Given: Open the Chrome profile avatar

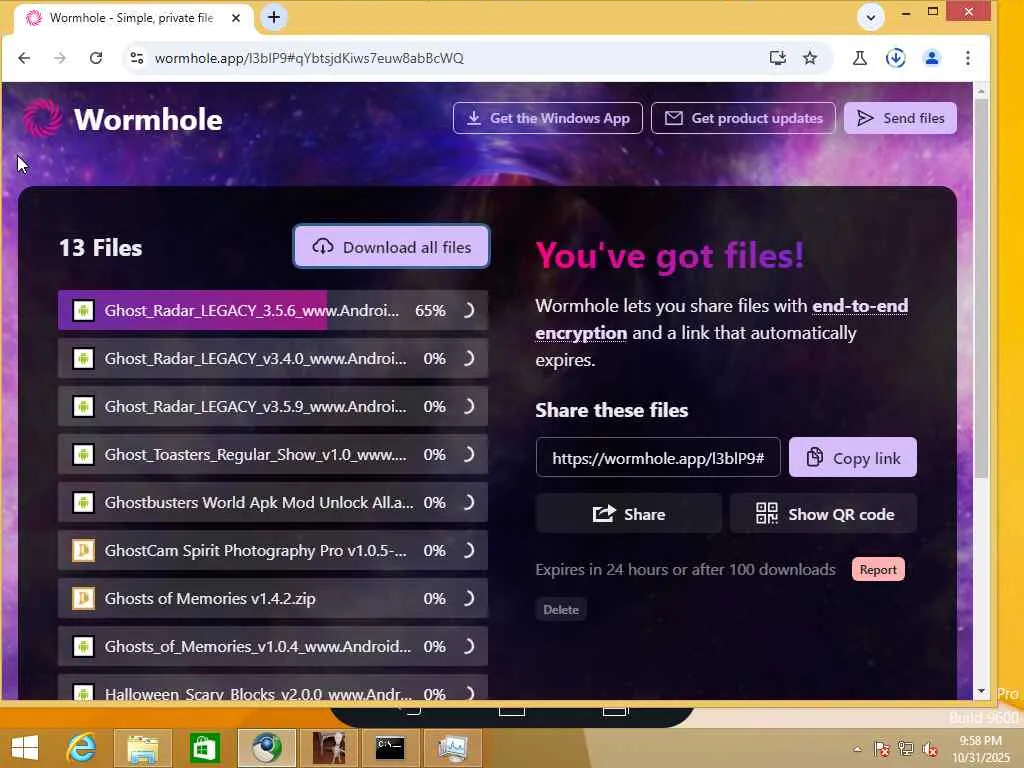Looking at the screenshot, I should pos(932,58).
